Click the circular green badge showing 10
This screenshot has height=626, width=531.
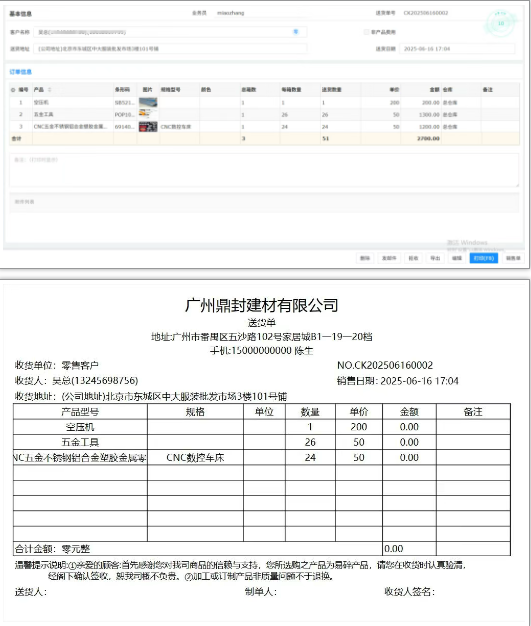(501, 24)
